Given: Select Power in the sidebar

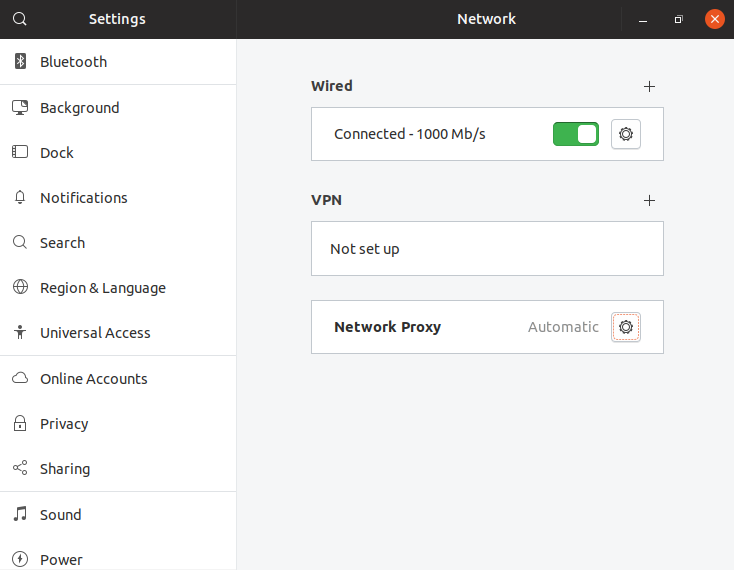Looking at the screenshot, I should pos(118,554).
